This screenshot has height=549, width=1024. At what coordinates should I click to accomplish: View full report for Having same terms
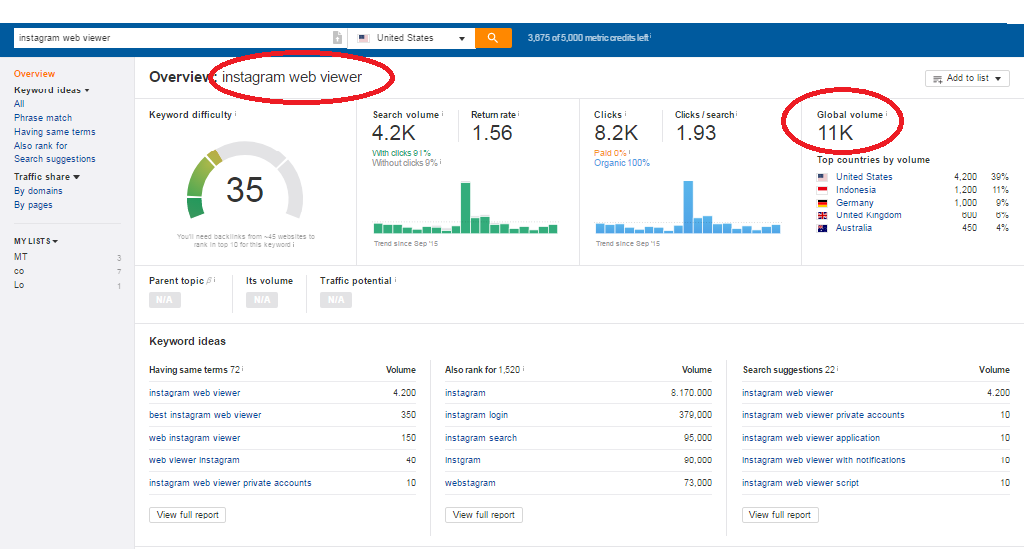tap(187, 514)
